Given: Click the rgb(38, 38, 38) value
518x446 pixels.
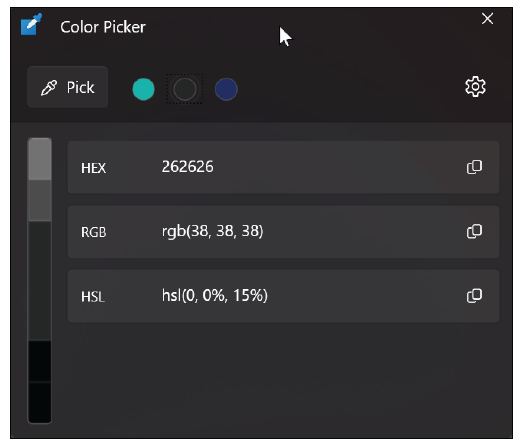Looking at the screenshot, I should [x=212, y=231].
